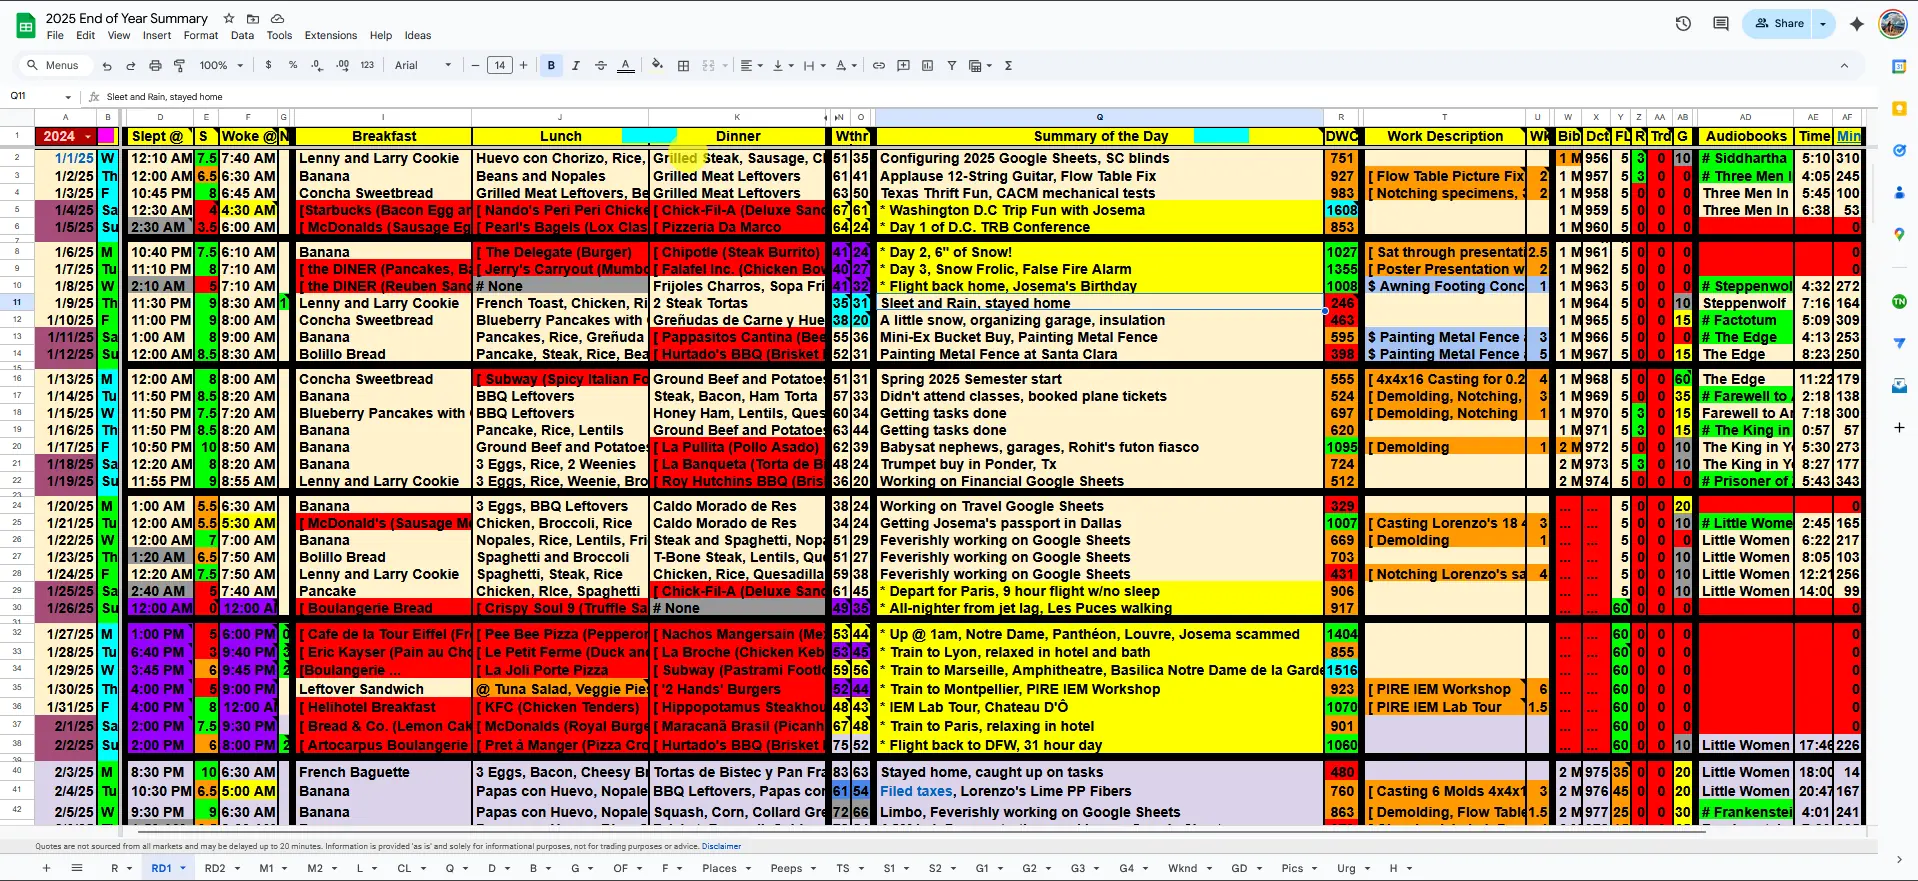This screenshot has height=881, width=1918.
Task: Open the fill color picker
Action: pos(657,66)
